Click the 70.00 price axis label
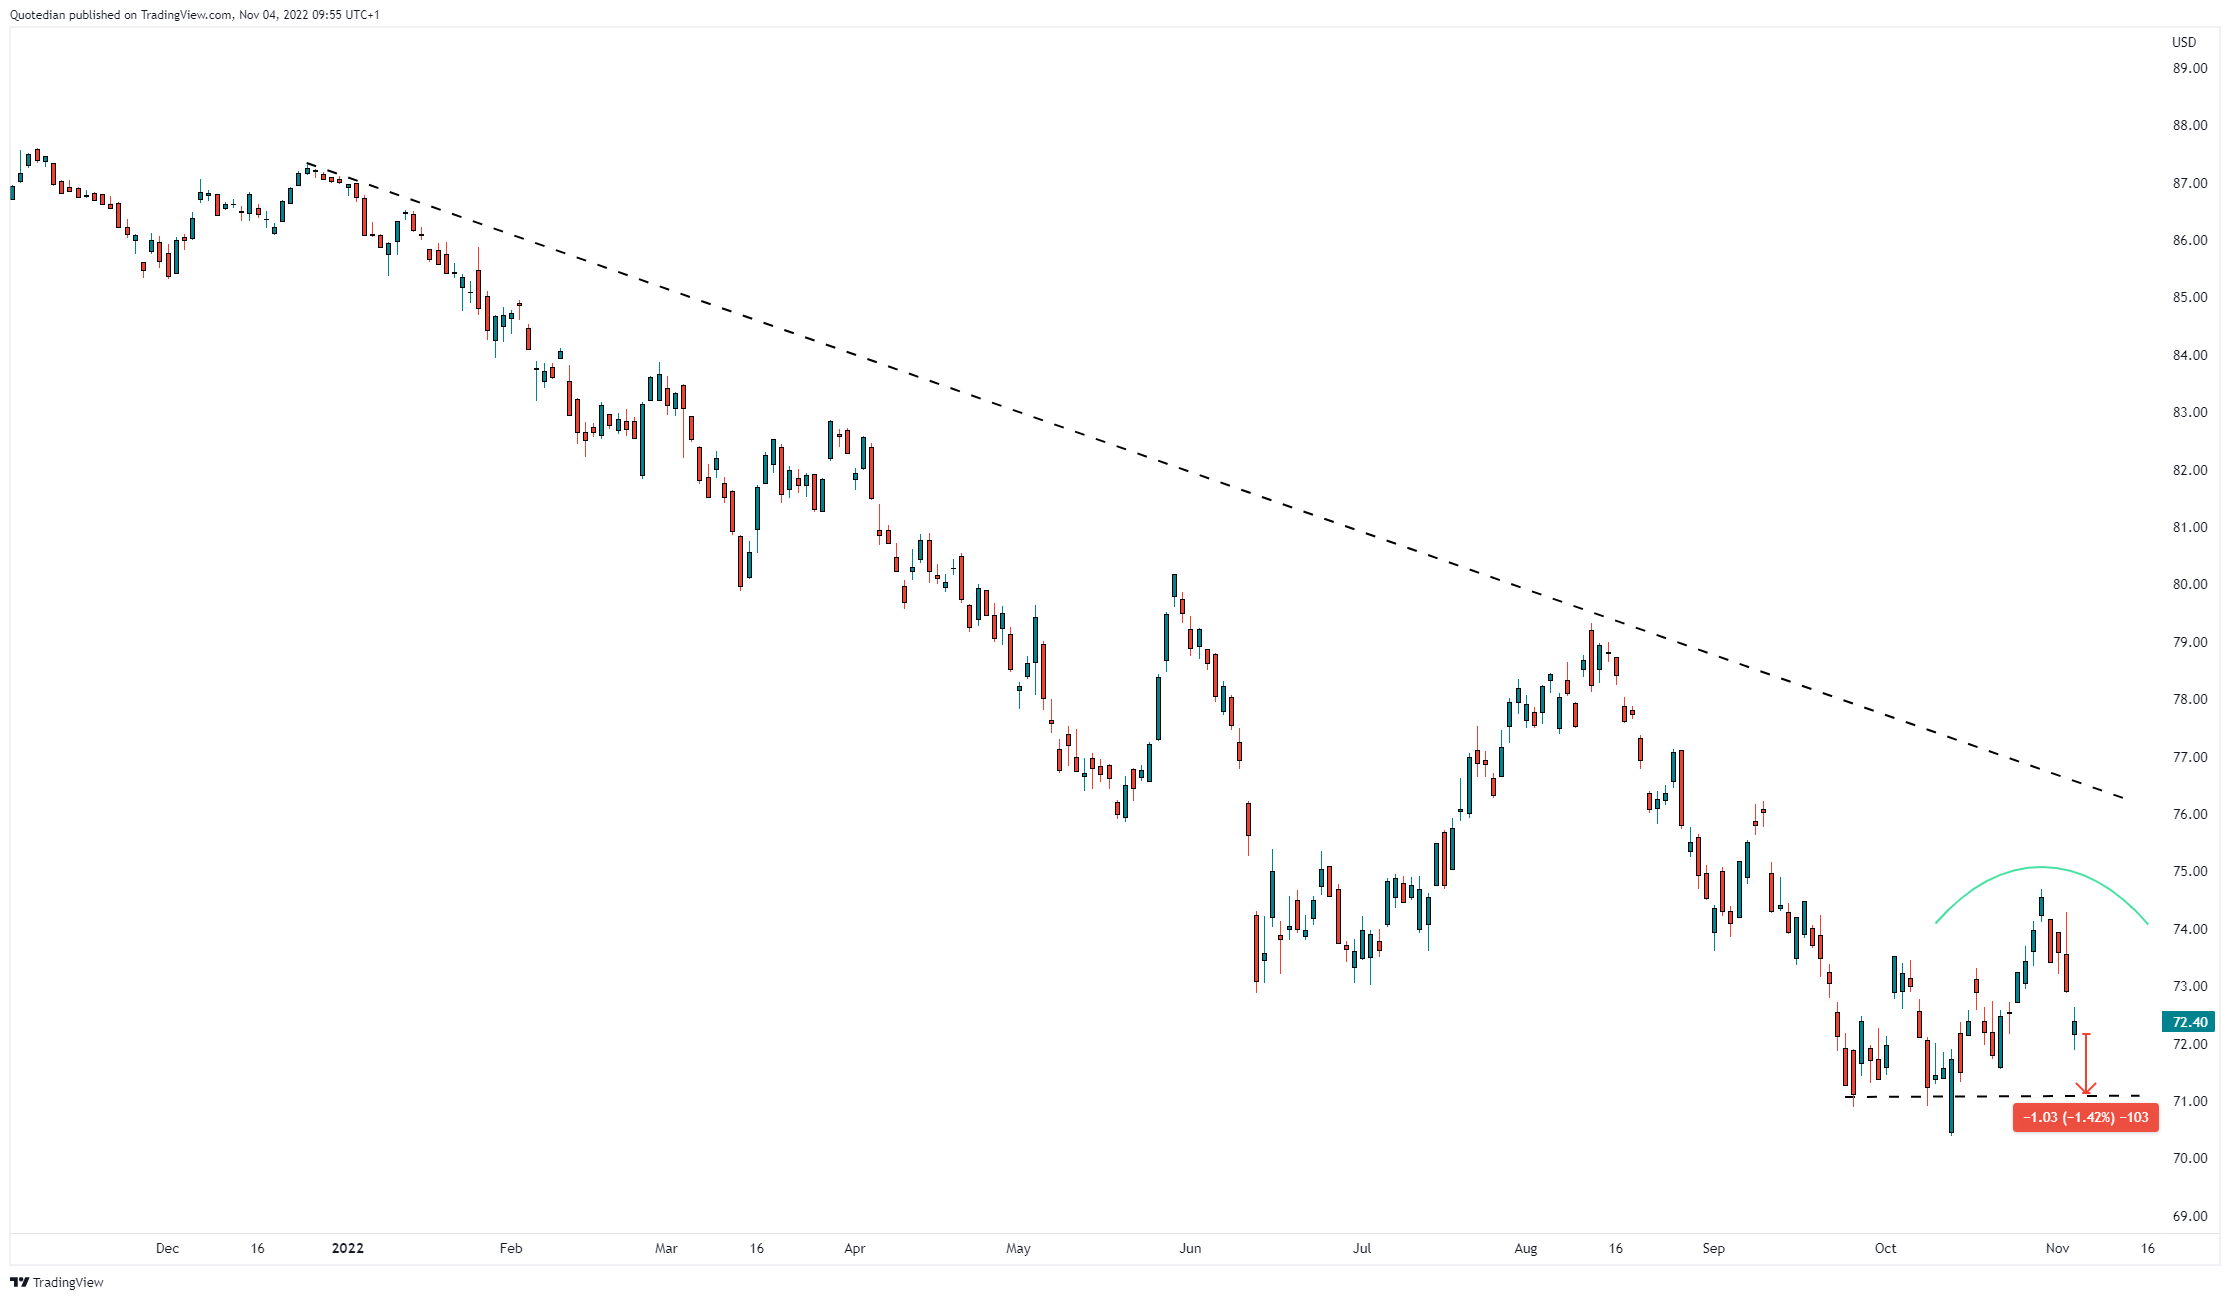2230x1300 pixels. click(x=2189, y=1158)
